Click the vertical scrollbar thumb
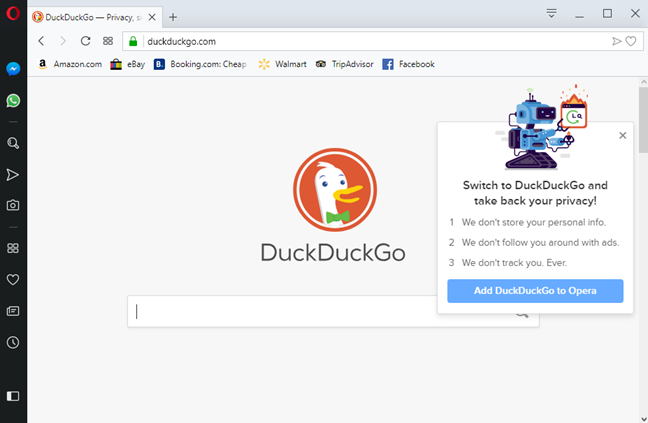Screen dimensions: 648x423 pos(643,120)
